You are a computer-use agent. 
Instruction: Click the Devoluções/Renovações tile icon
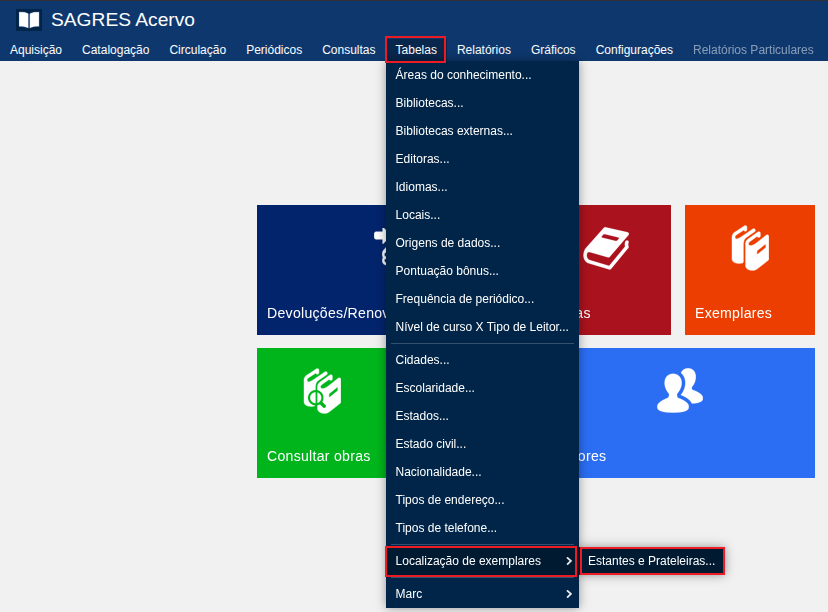point(379,244)
